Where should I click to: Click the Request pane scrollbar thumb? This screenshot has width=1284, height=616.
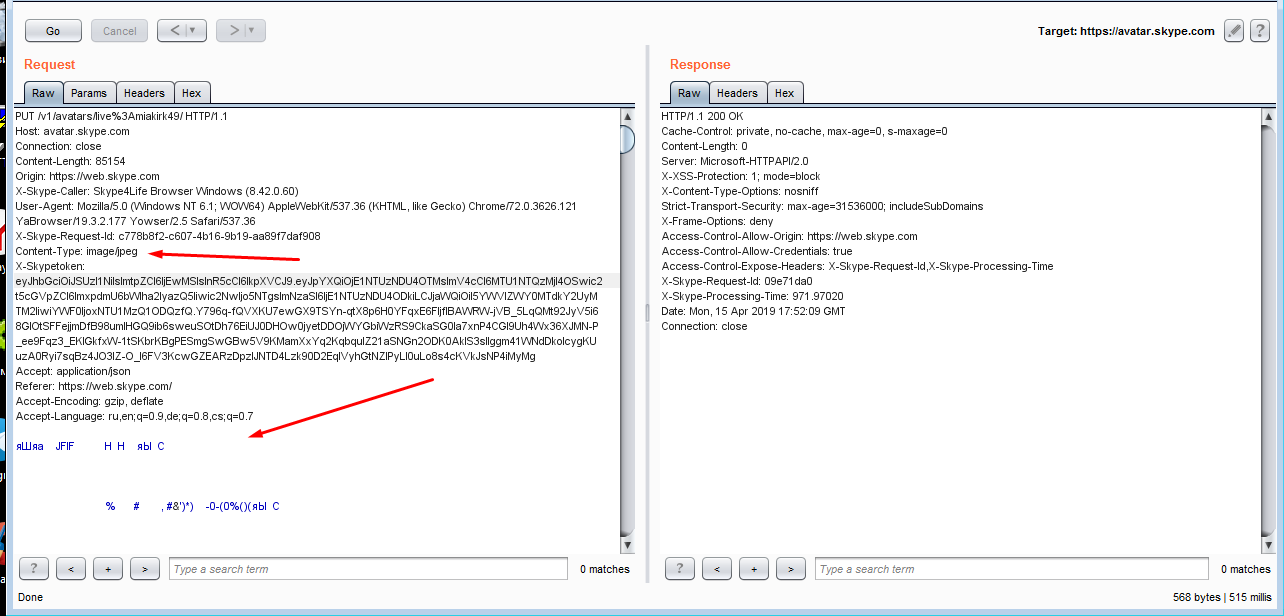coord(627,138)
